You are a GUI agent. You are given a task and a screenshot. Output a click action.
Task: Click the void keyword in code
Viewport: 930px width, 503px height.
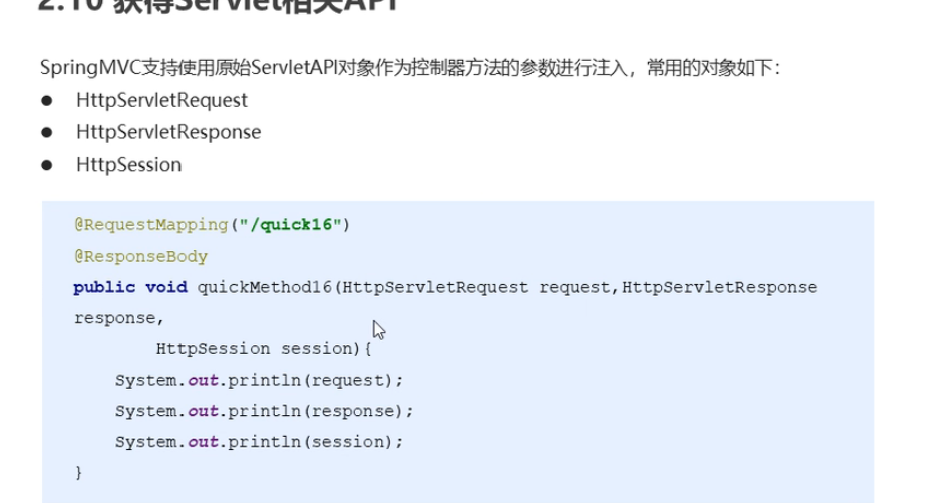point(166,287)
